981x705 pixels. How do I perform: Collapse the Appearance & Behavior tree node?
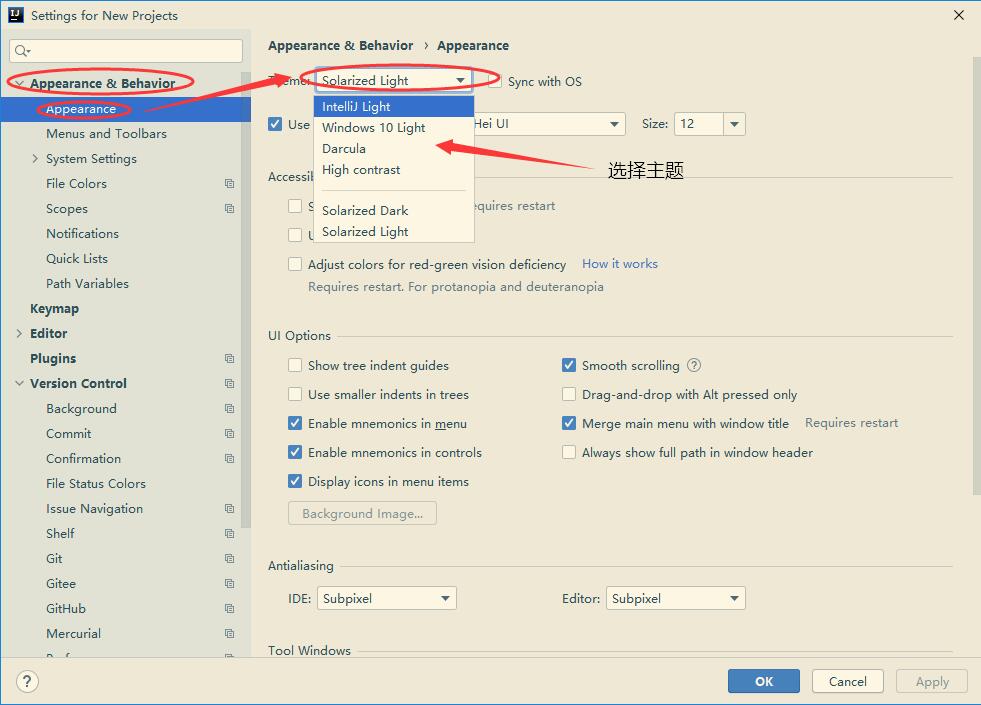[x=19, y=83]
